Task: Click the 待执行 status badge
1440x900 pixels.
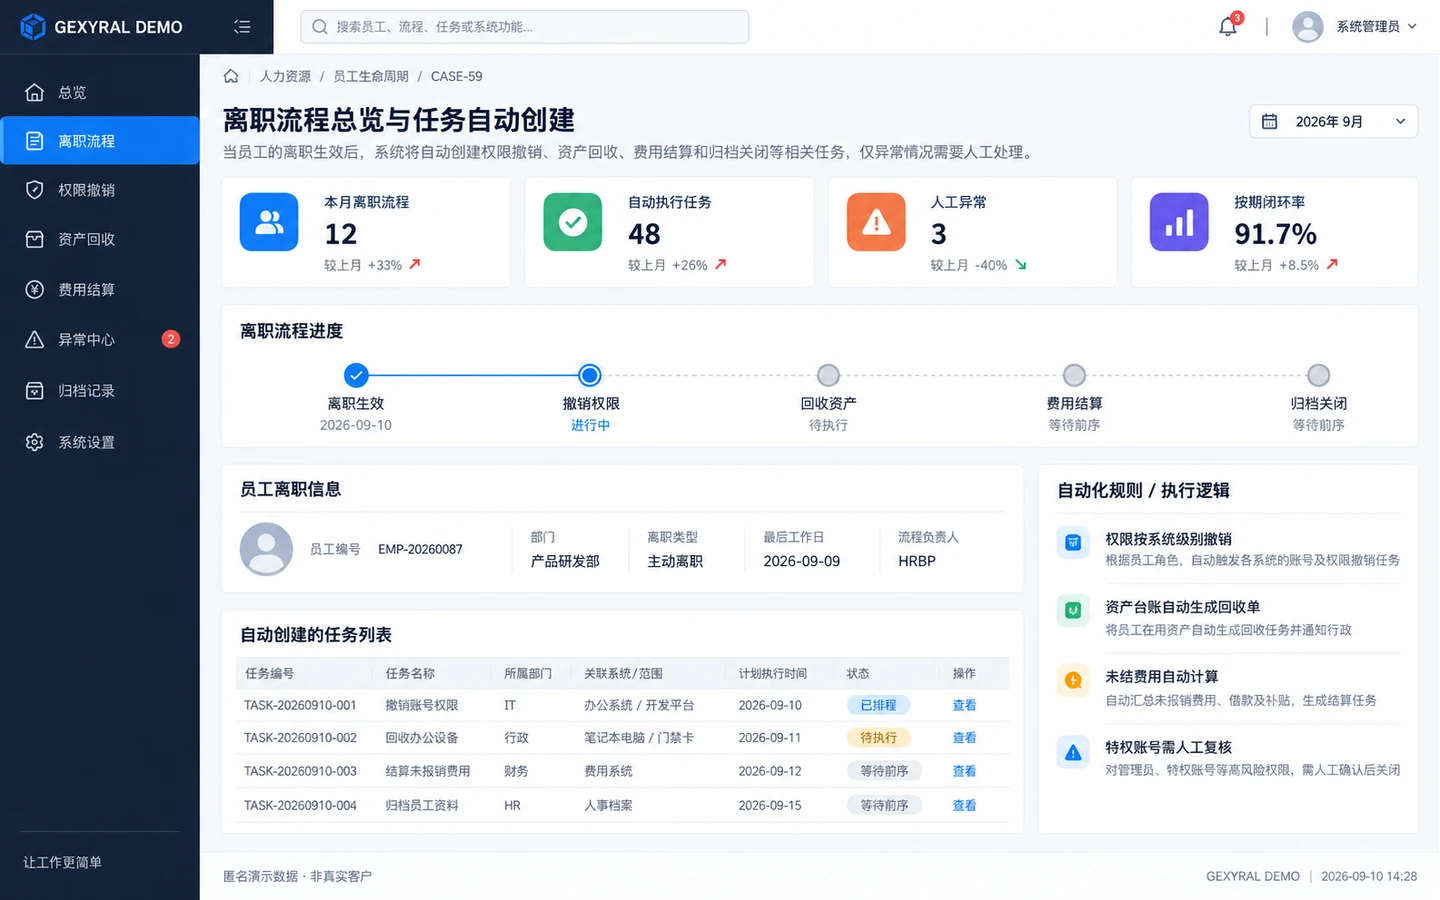Action: click(x=878, y=738)
